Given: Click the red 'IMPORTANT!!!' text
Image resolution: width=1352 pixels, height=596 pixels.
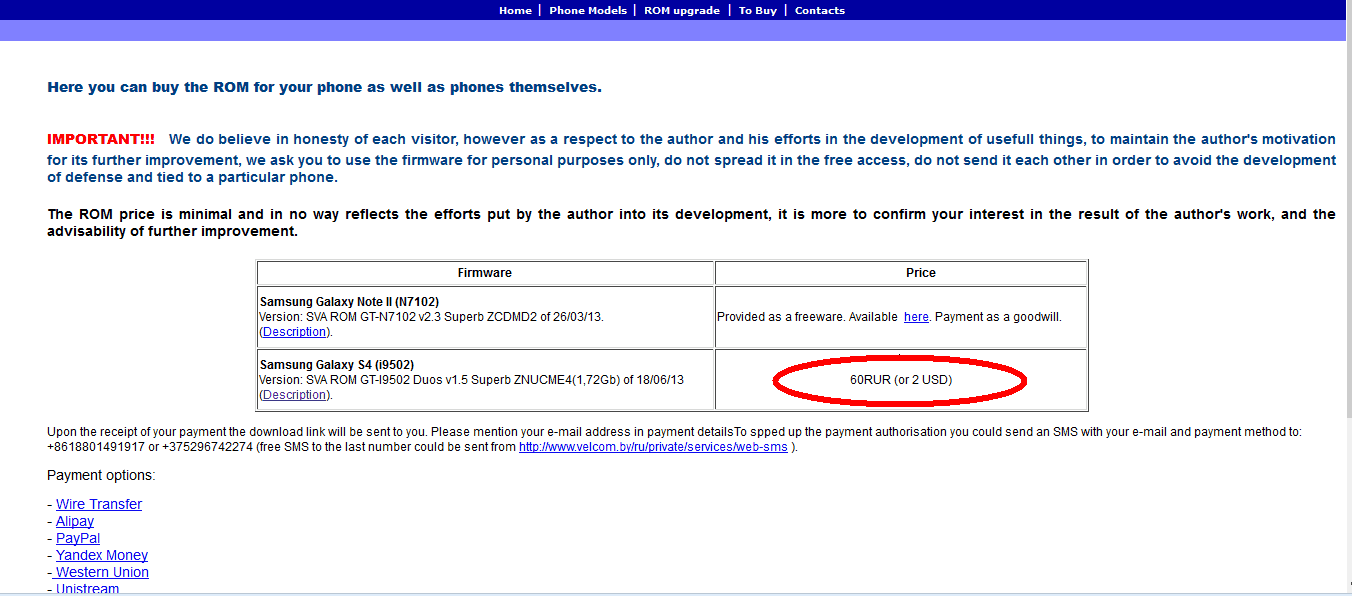Looking at the screenshot, I should [x=101, y=139].
